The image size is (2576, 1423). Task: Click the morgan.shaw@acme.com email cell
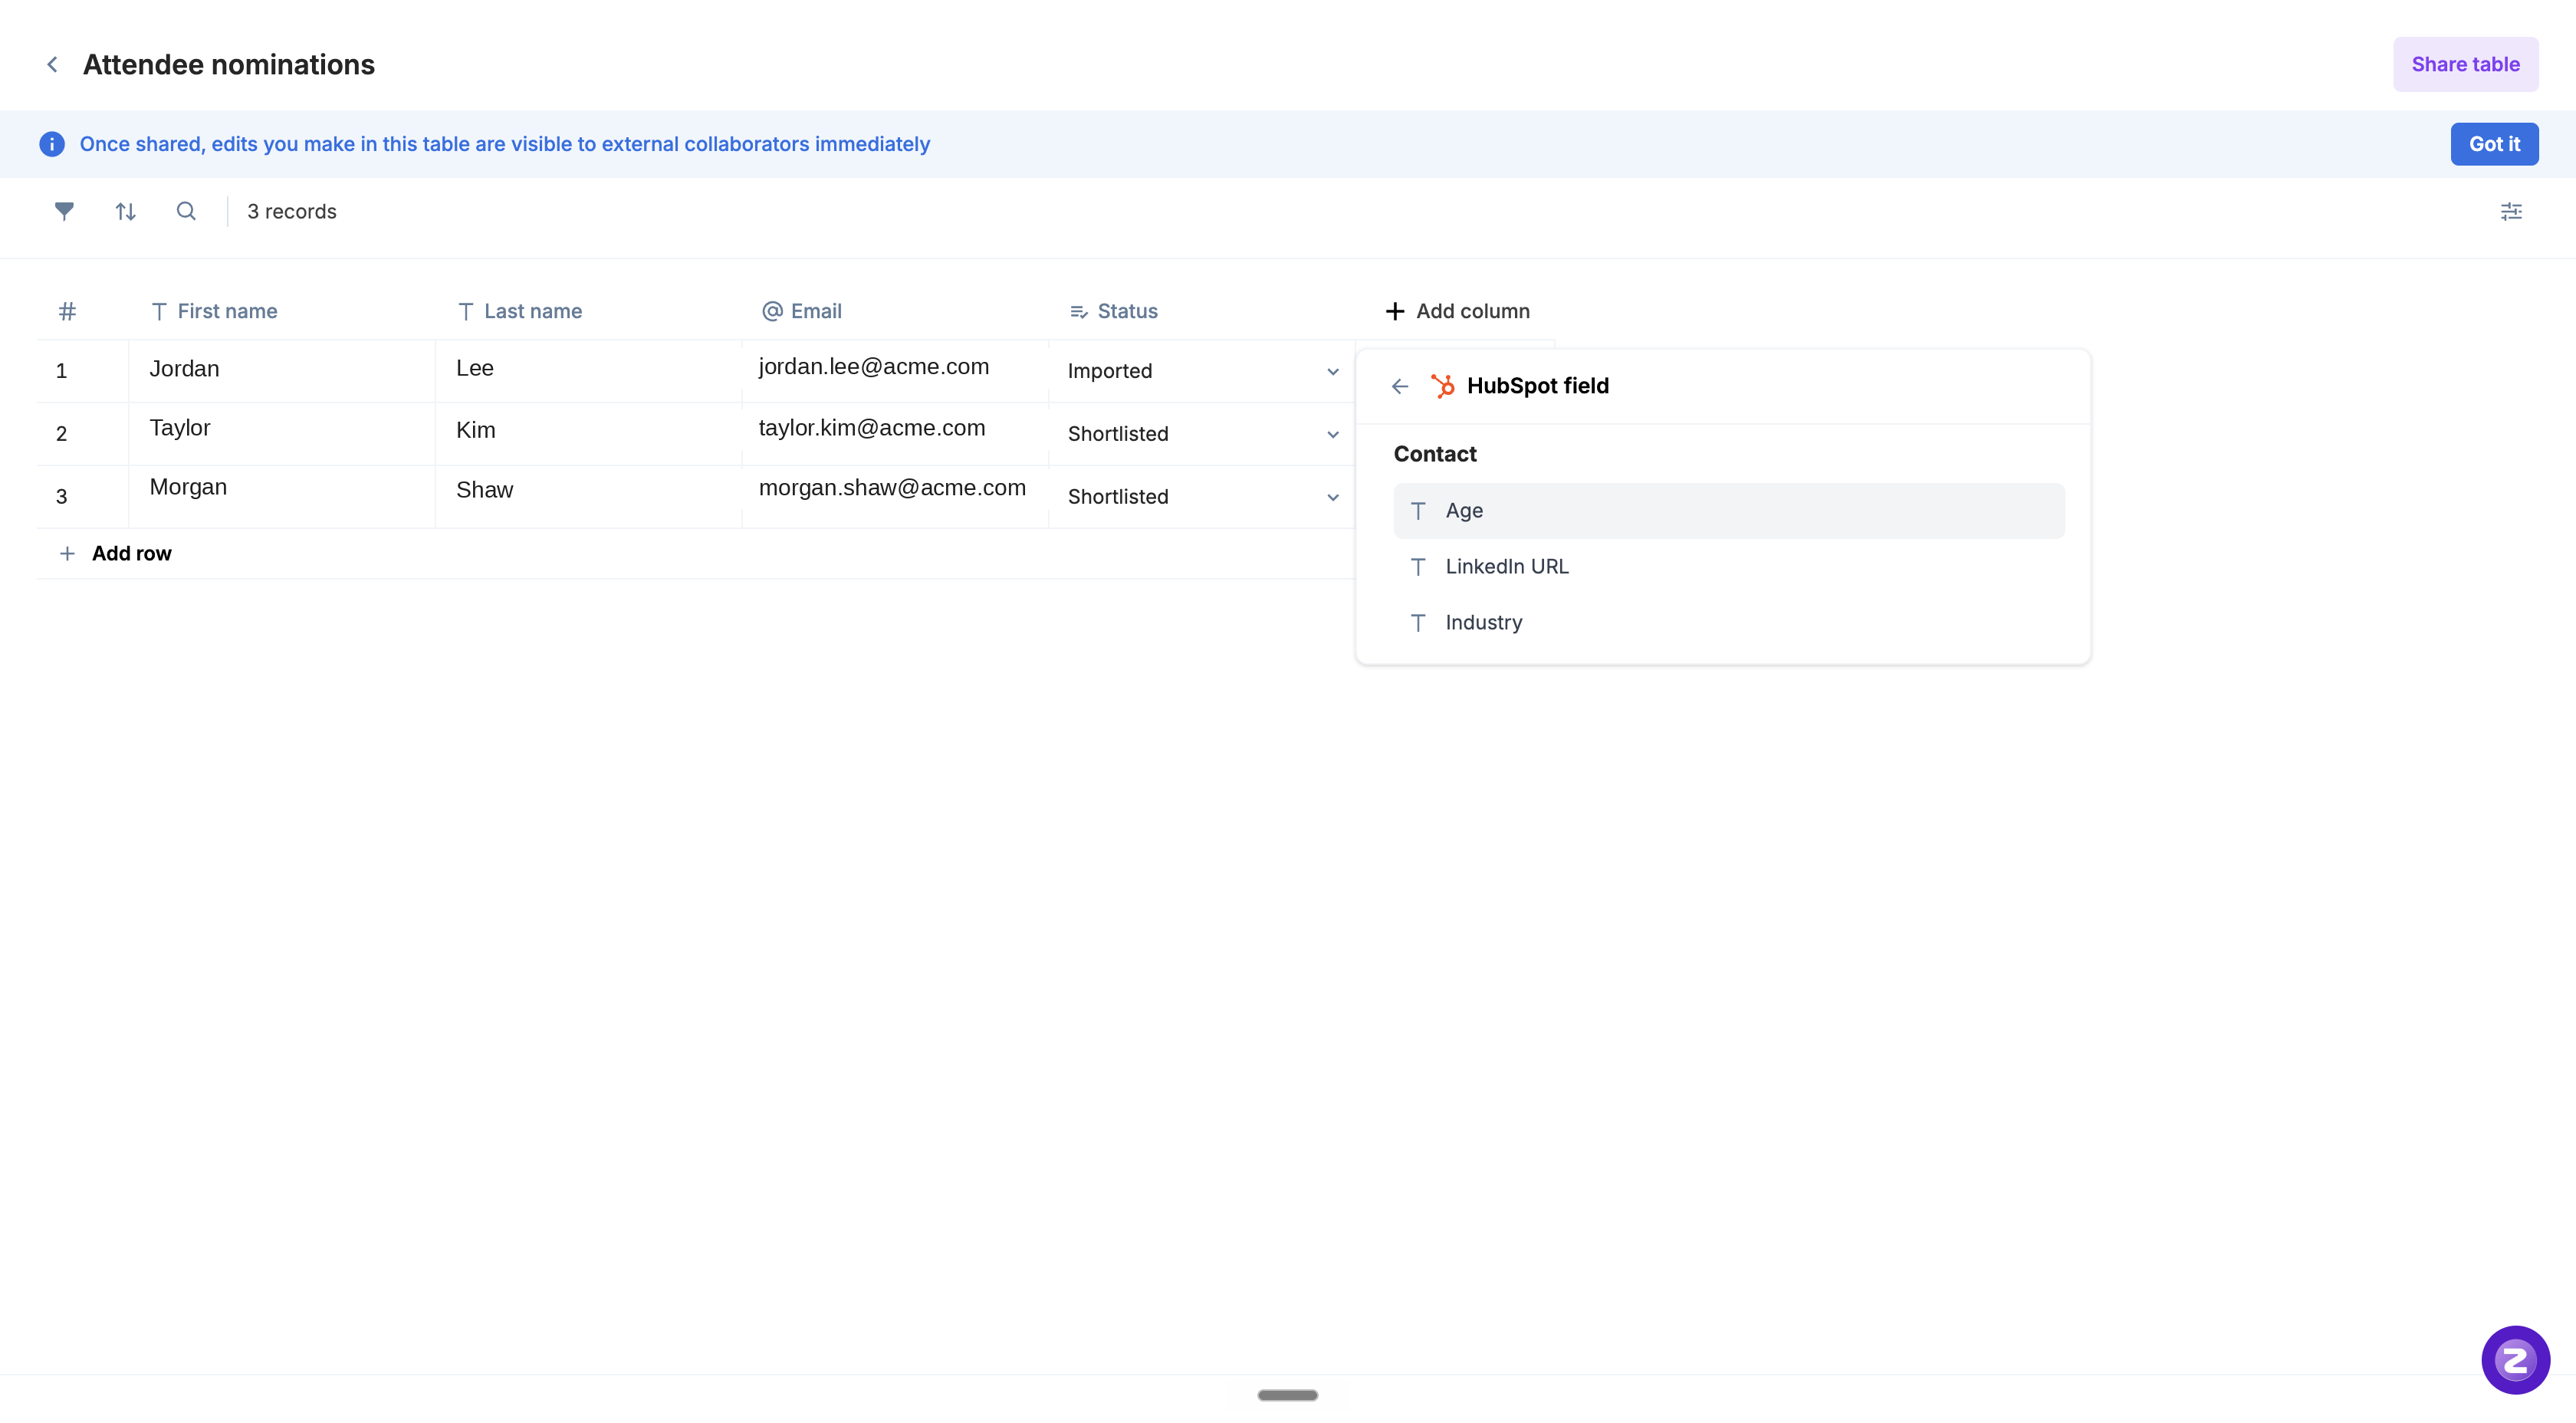click(895, 497)
